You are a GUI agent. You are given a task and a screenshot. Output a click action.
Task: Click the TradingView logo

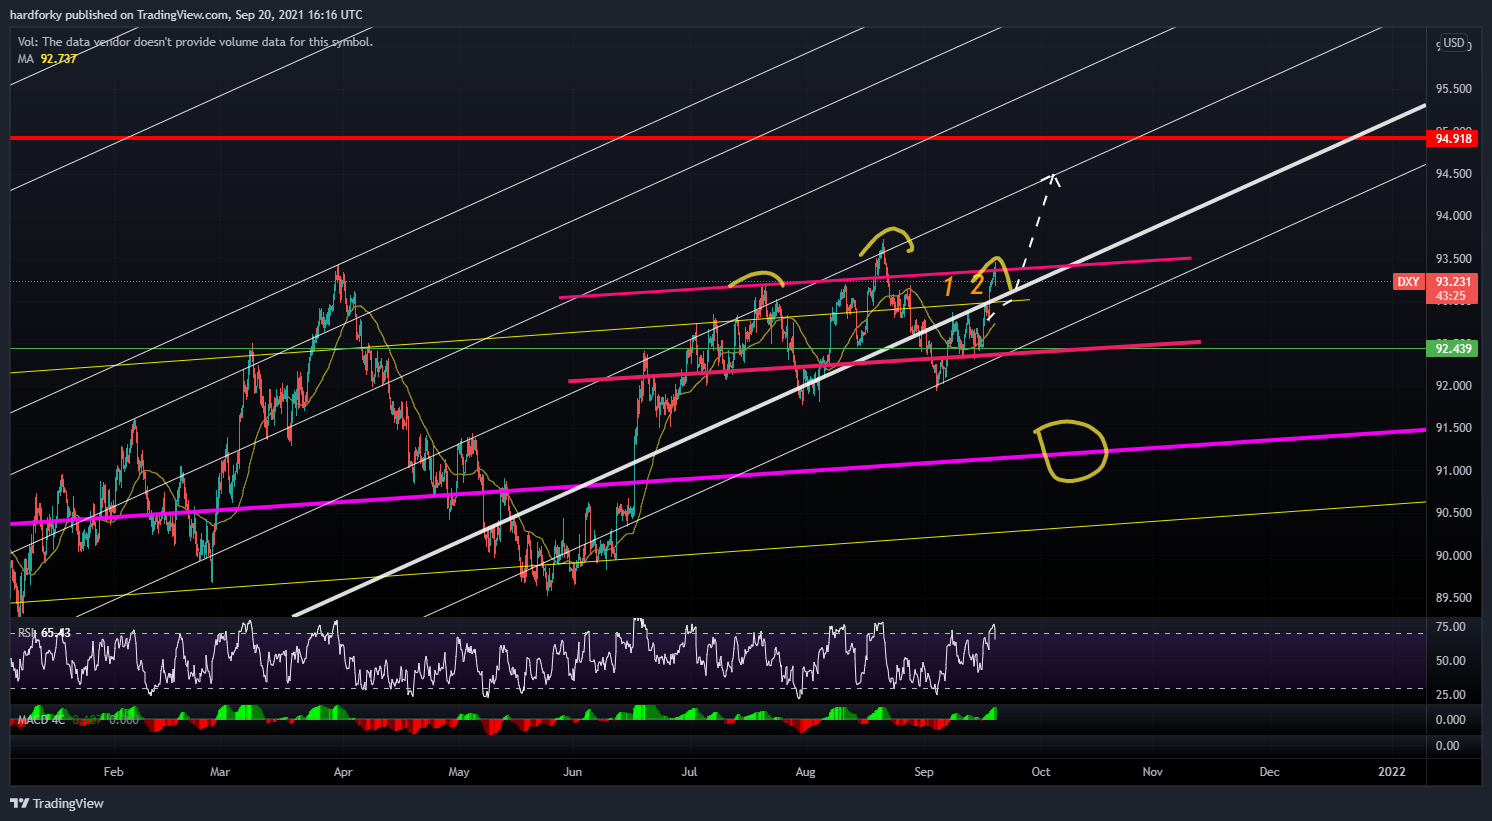coord(57,803)
